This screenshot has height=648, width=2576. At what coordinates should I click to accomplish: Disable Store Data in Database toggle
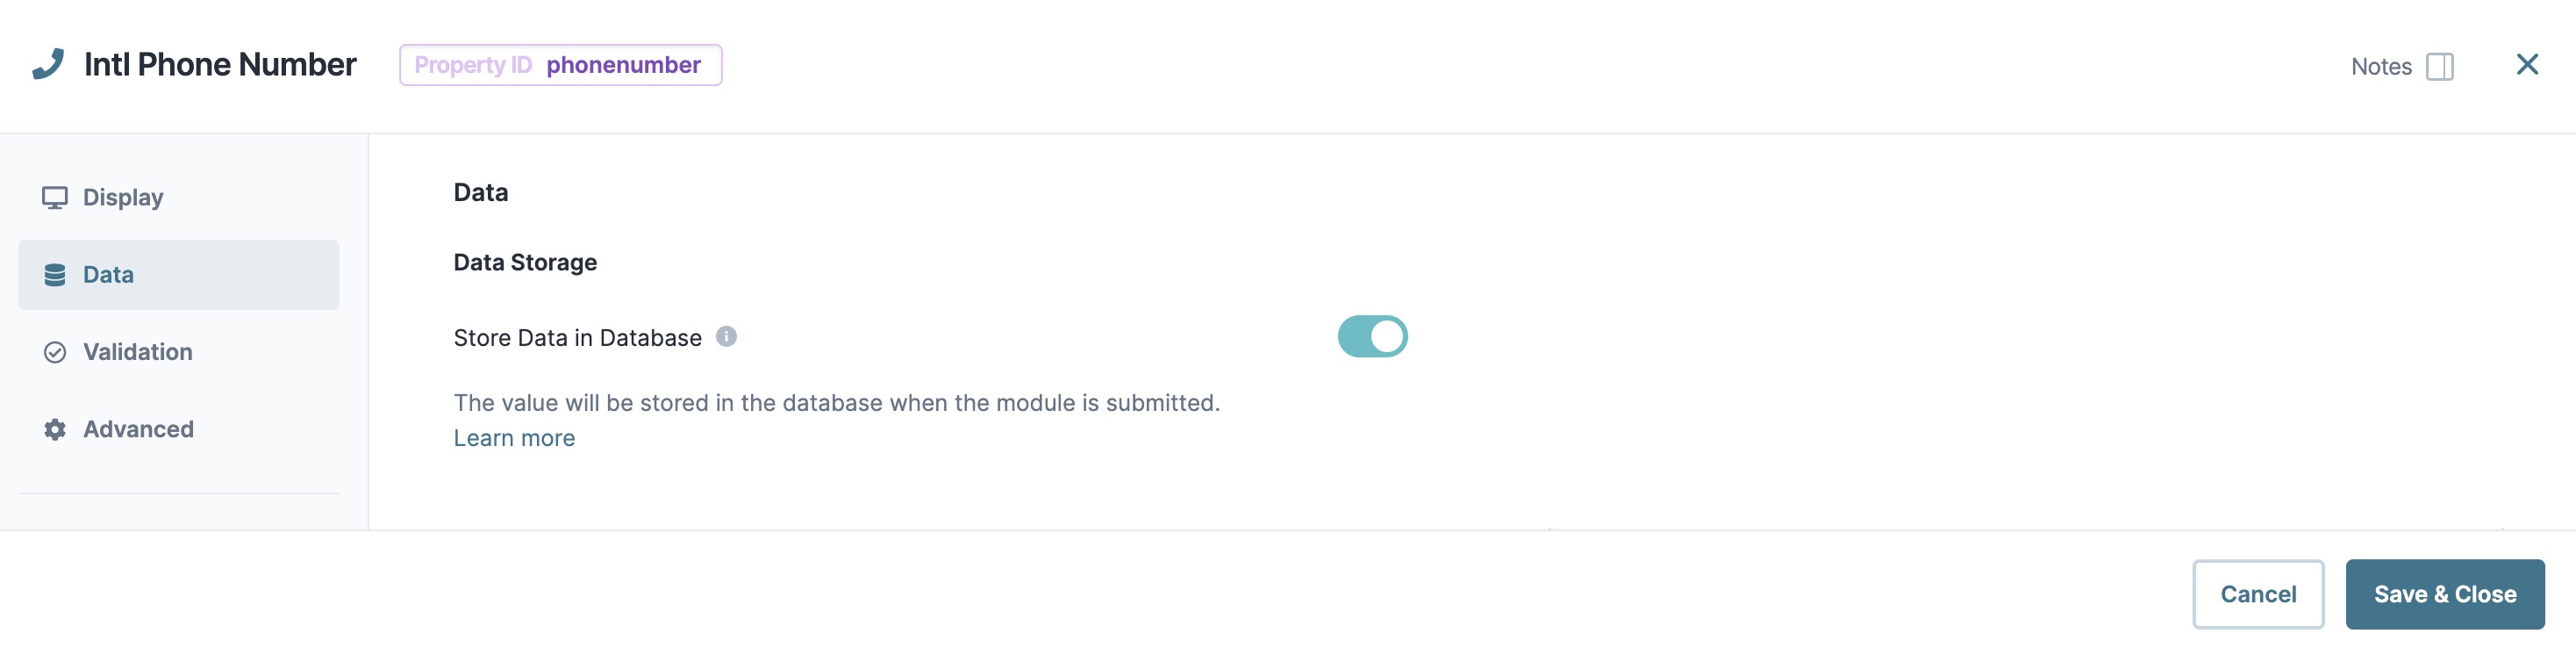pos(1372,336)
